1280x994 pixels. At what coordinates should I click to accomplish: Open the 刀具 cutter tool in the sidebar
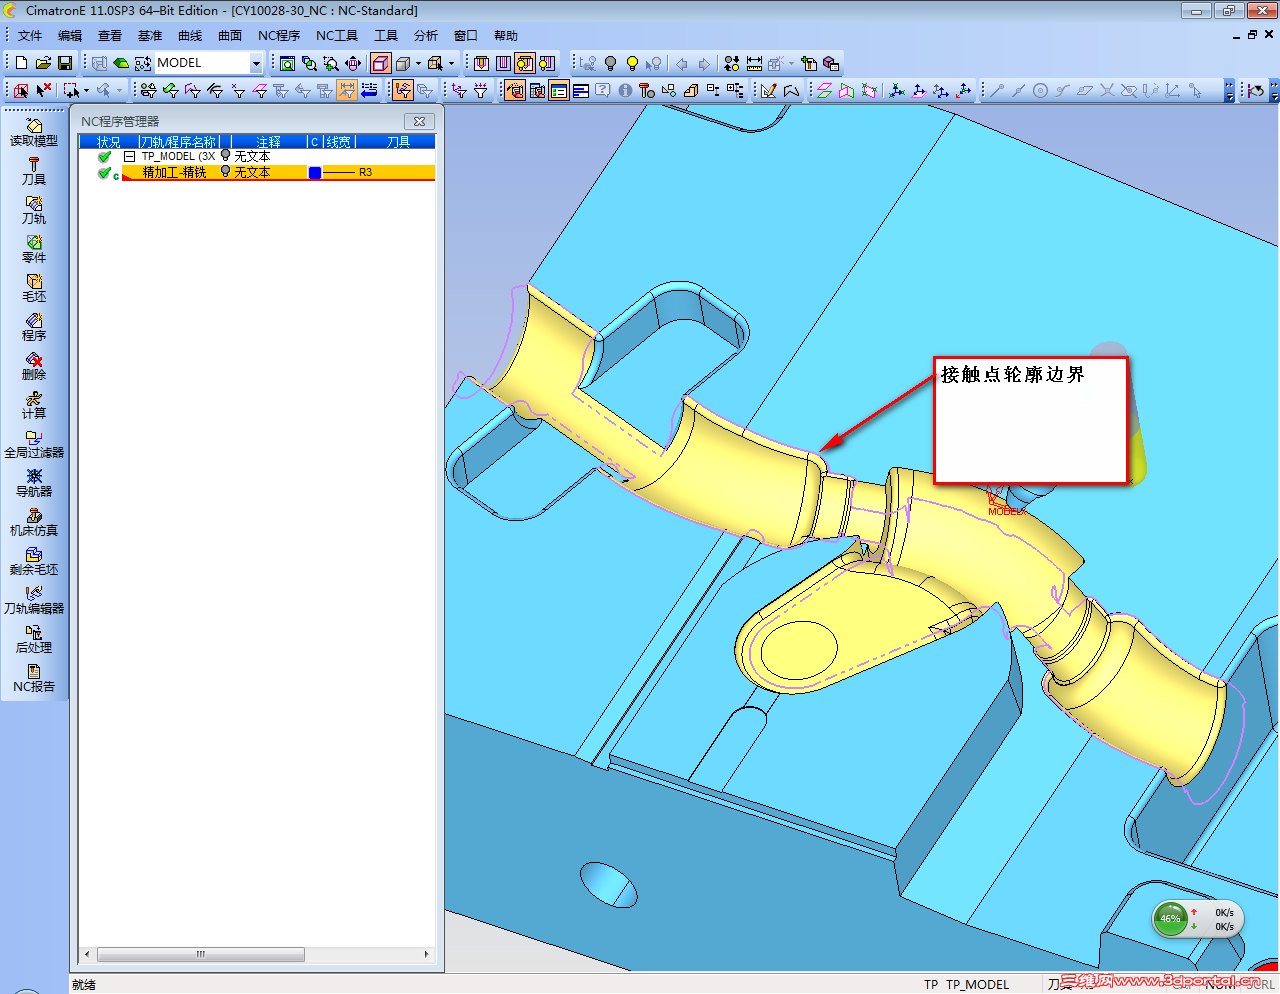[x=34, y=171]
